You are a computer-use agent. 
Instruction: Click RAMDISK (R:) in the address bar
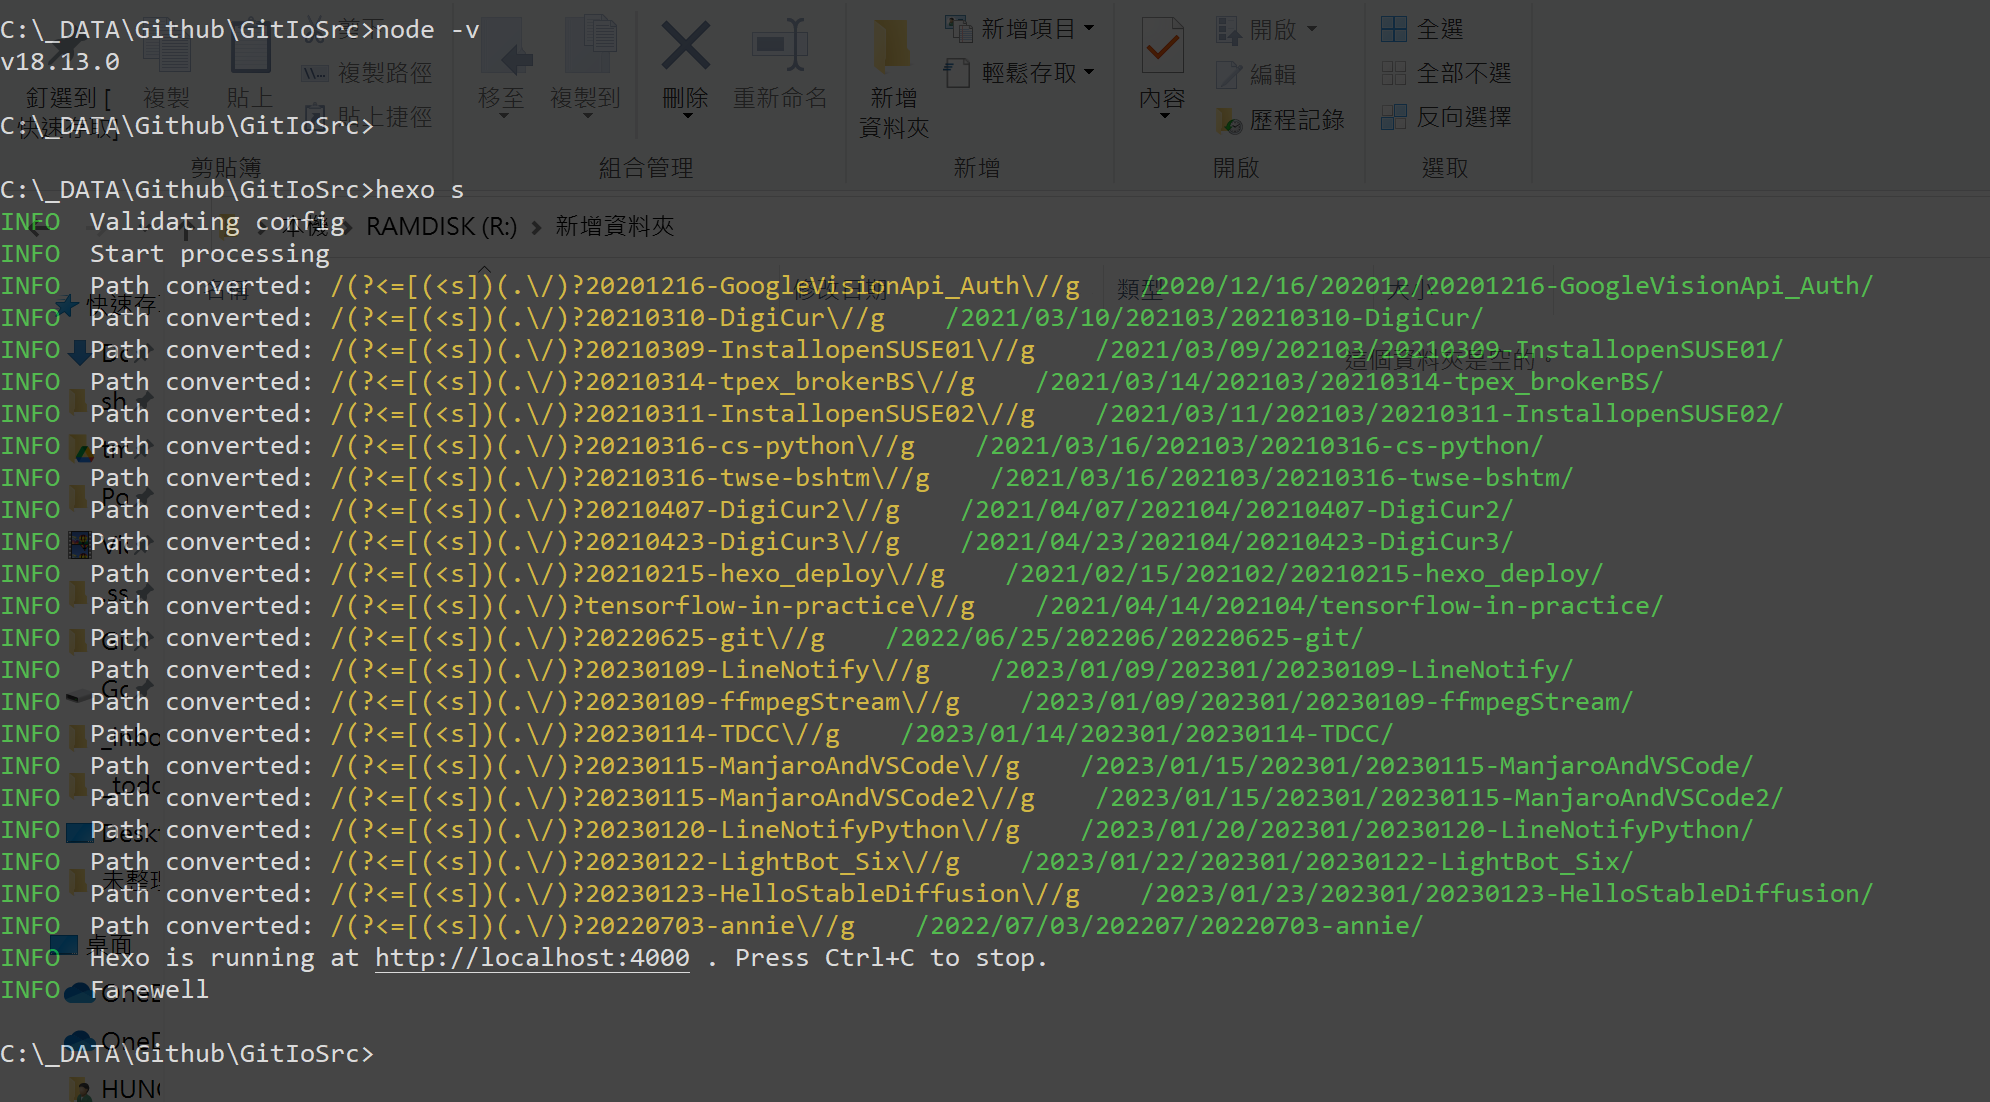[x=441, y=227]
